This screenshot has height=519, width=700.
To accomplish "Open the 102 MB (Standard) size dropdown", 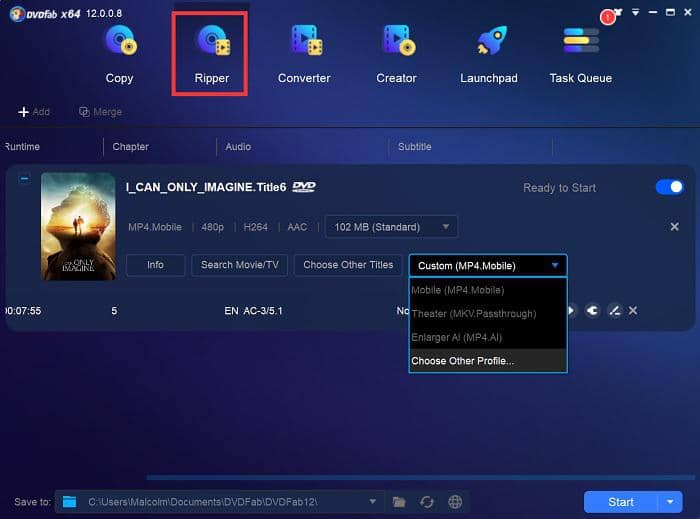I will pyautogui.click(x=391, y=227).
